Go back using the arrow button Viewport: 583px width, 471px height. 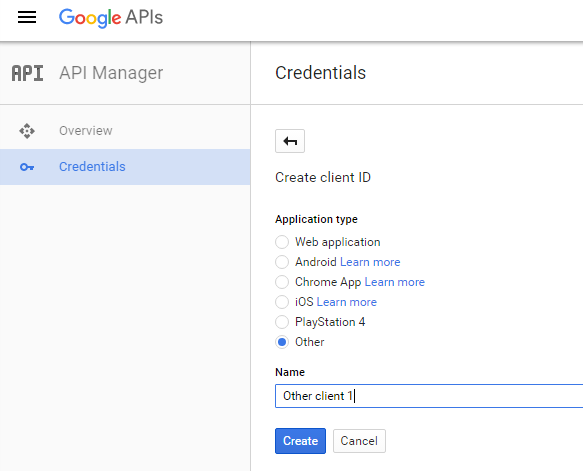(290, 141)
